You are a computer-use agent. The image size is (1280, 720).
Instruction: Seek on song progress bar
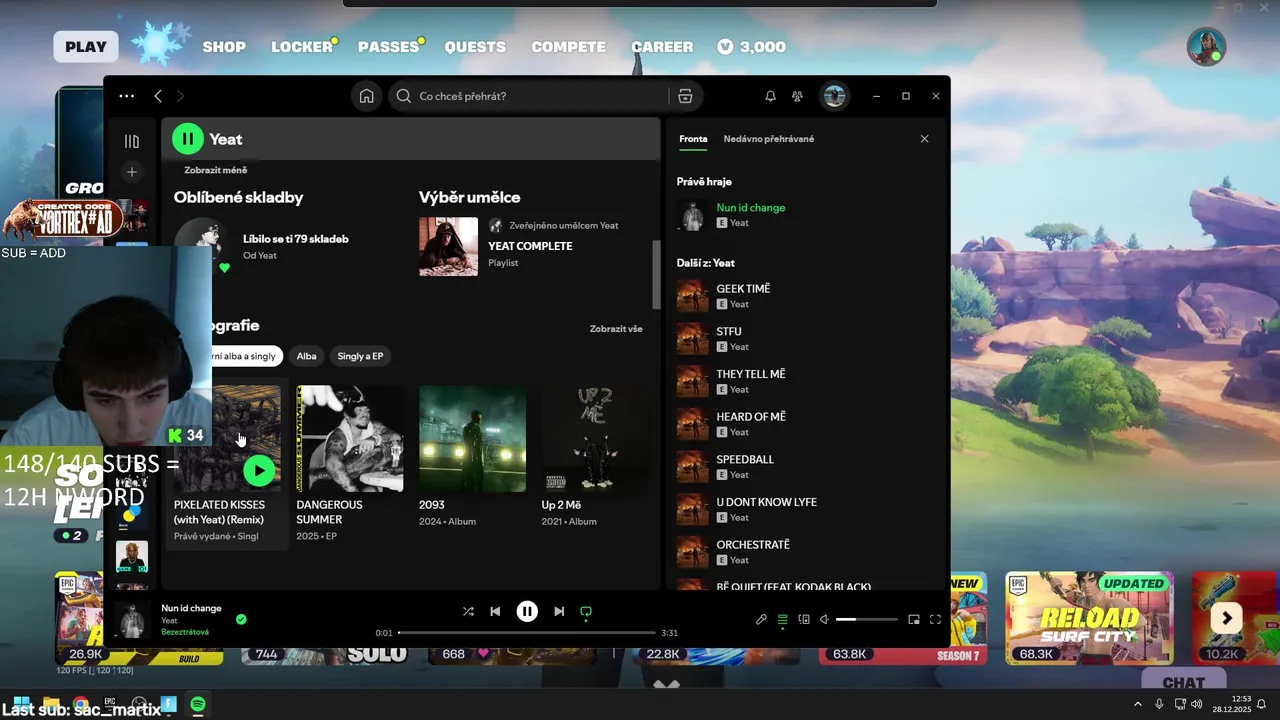[x=527, y=633]
